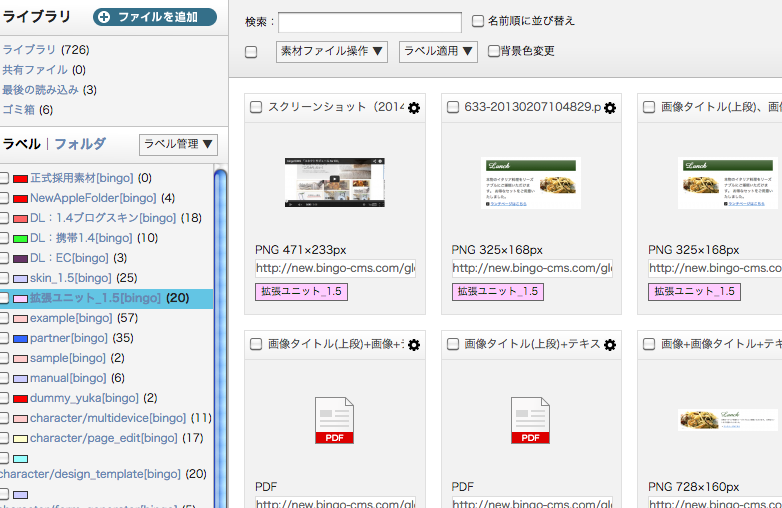Open the 633-20130207104829 Lunch thumbnail

(531, 183)
